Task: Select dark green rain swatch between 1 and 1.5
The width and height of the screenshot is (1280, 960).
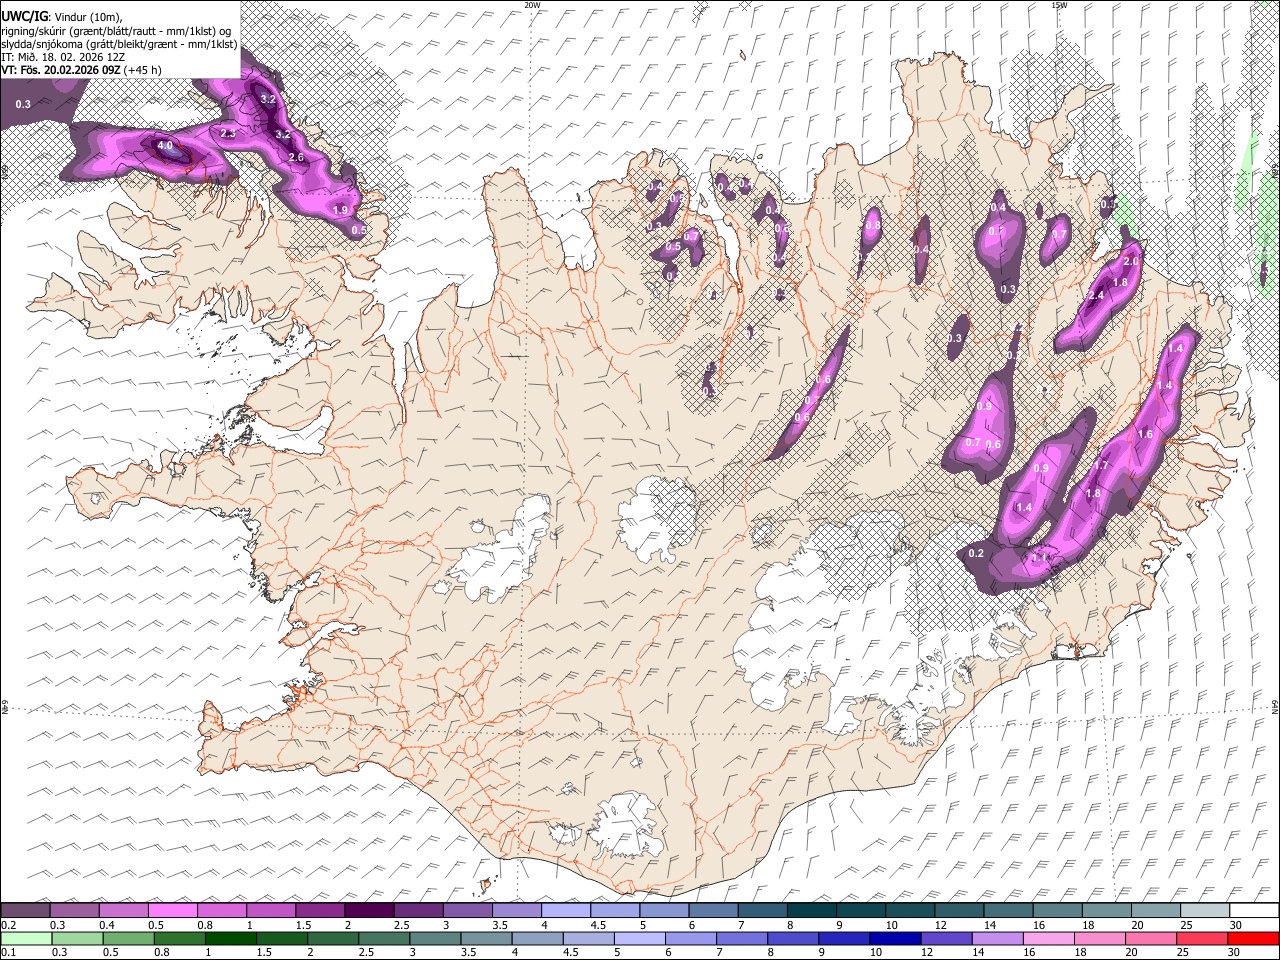Action: 230,938
